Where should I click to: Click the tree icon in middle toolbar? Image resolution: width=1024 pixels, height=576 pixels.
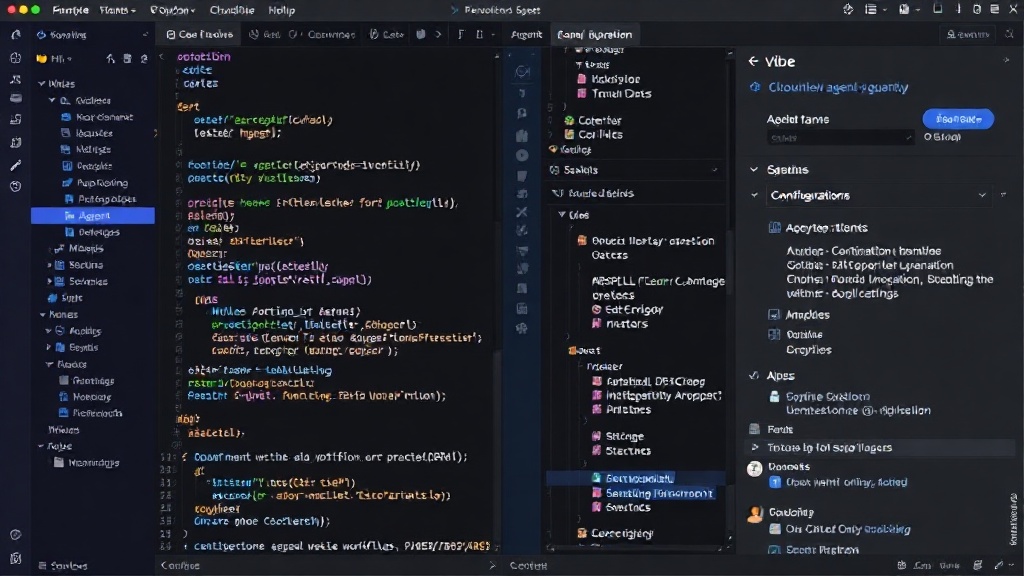(522, 328)
